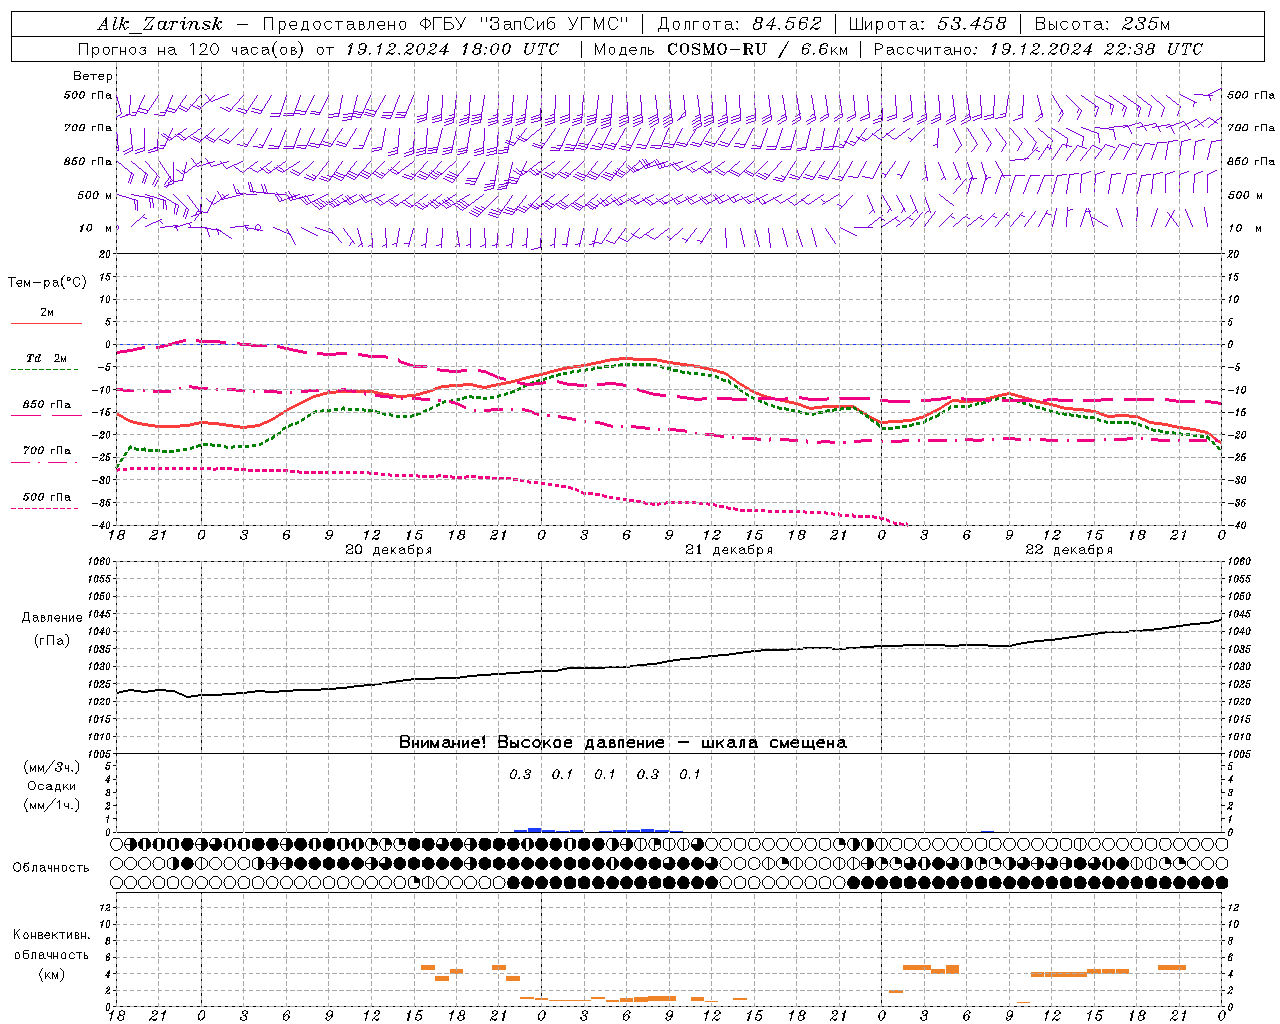This screenshot has height=1024, width=1280.
Task: Click the 22 декабря date label
Action: click(1069, 550)
